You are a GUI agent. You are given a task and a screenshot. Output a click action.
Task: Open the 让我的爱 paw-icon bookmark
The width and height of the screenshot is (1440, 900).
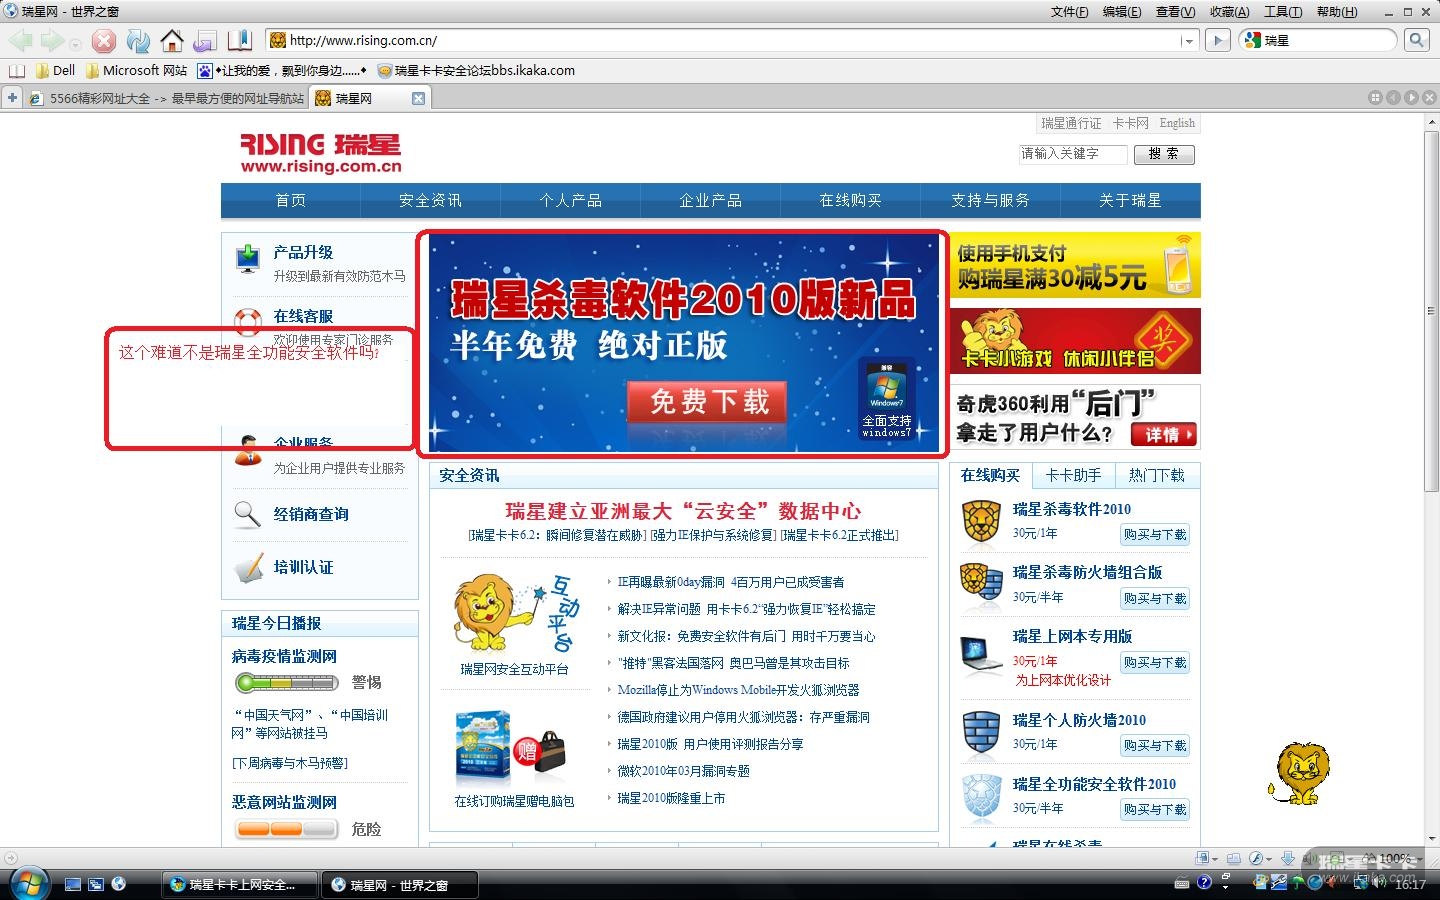(x=282, y=71)
